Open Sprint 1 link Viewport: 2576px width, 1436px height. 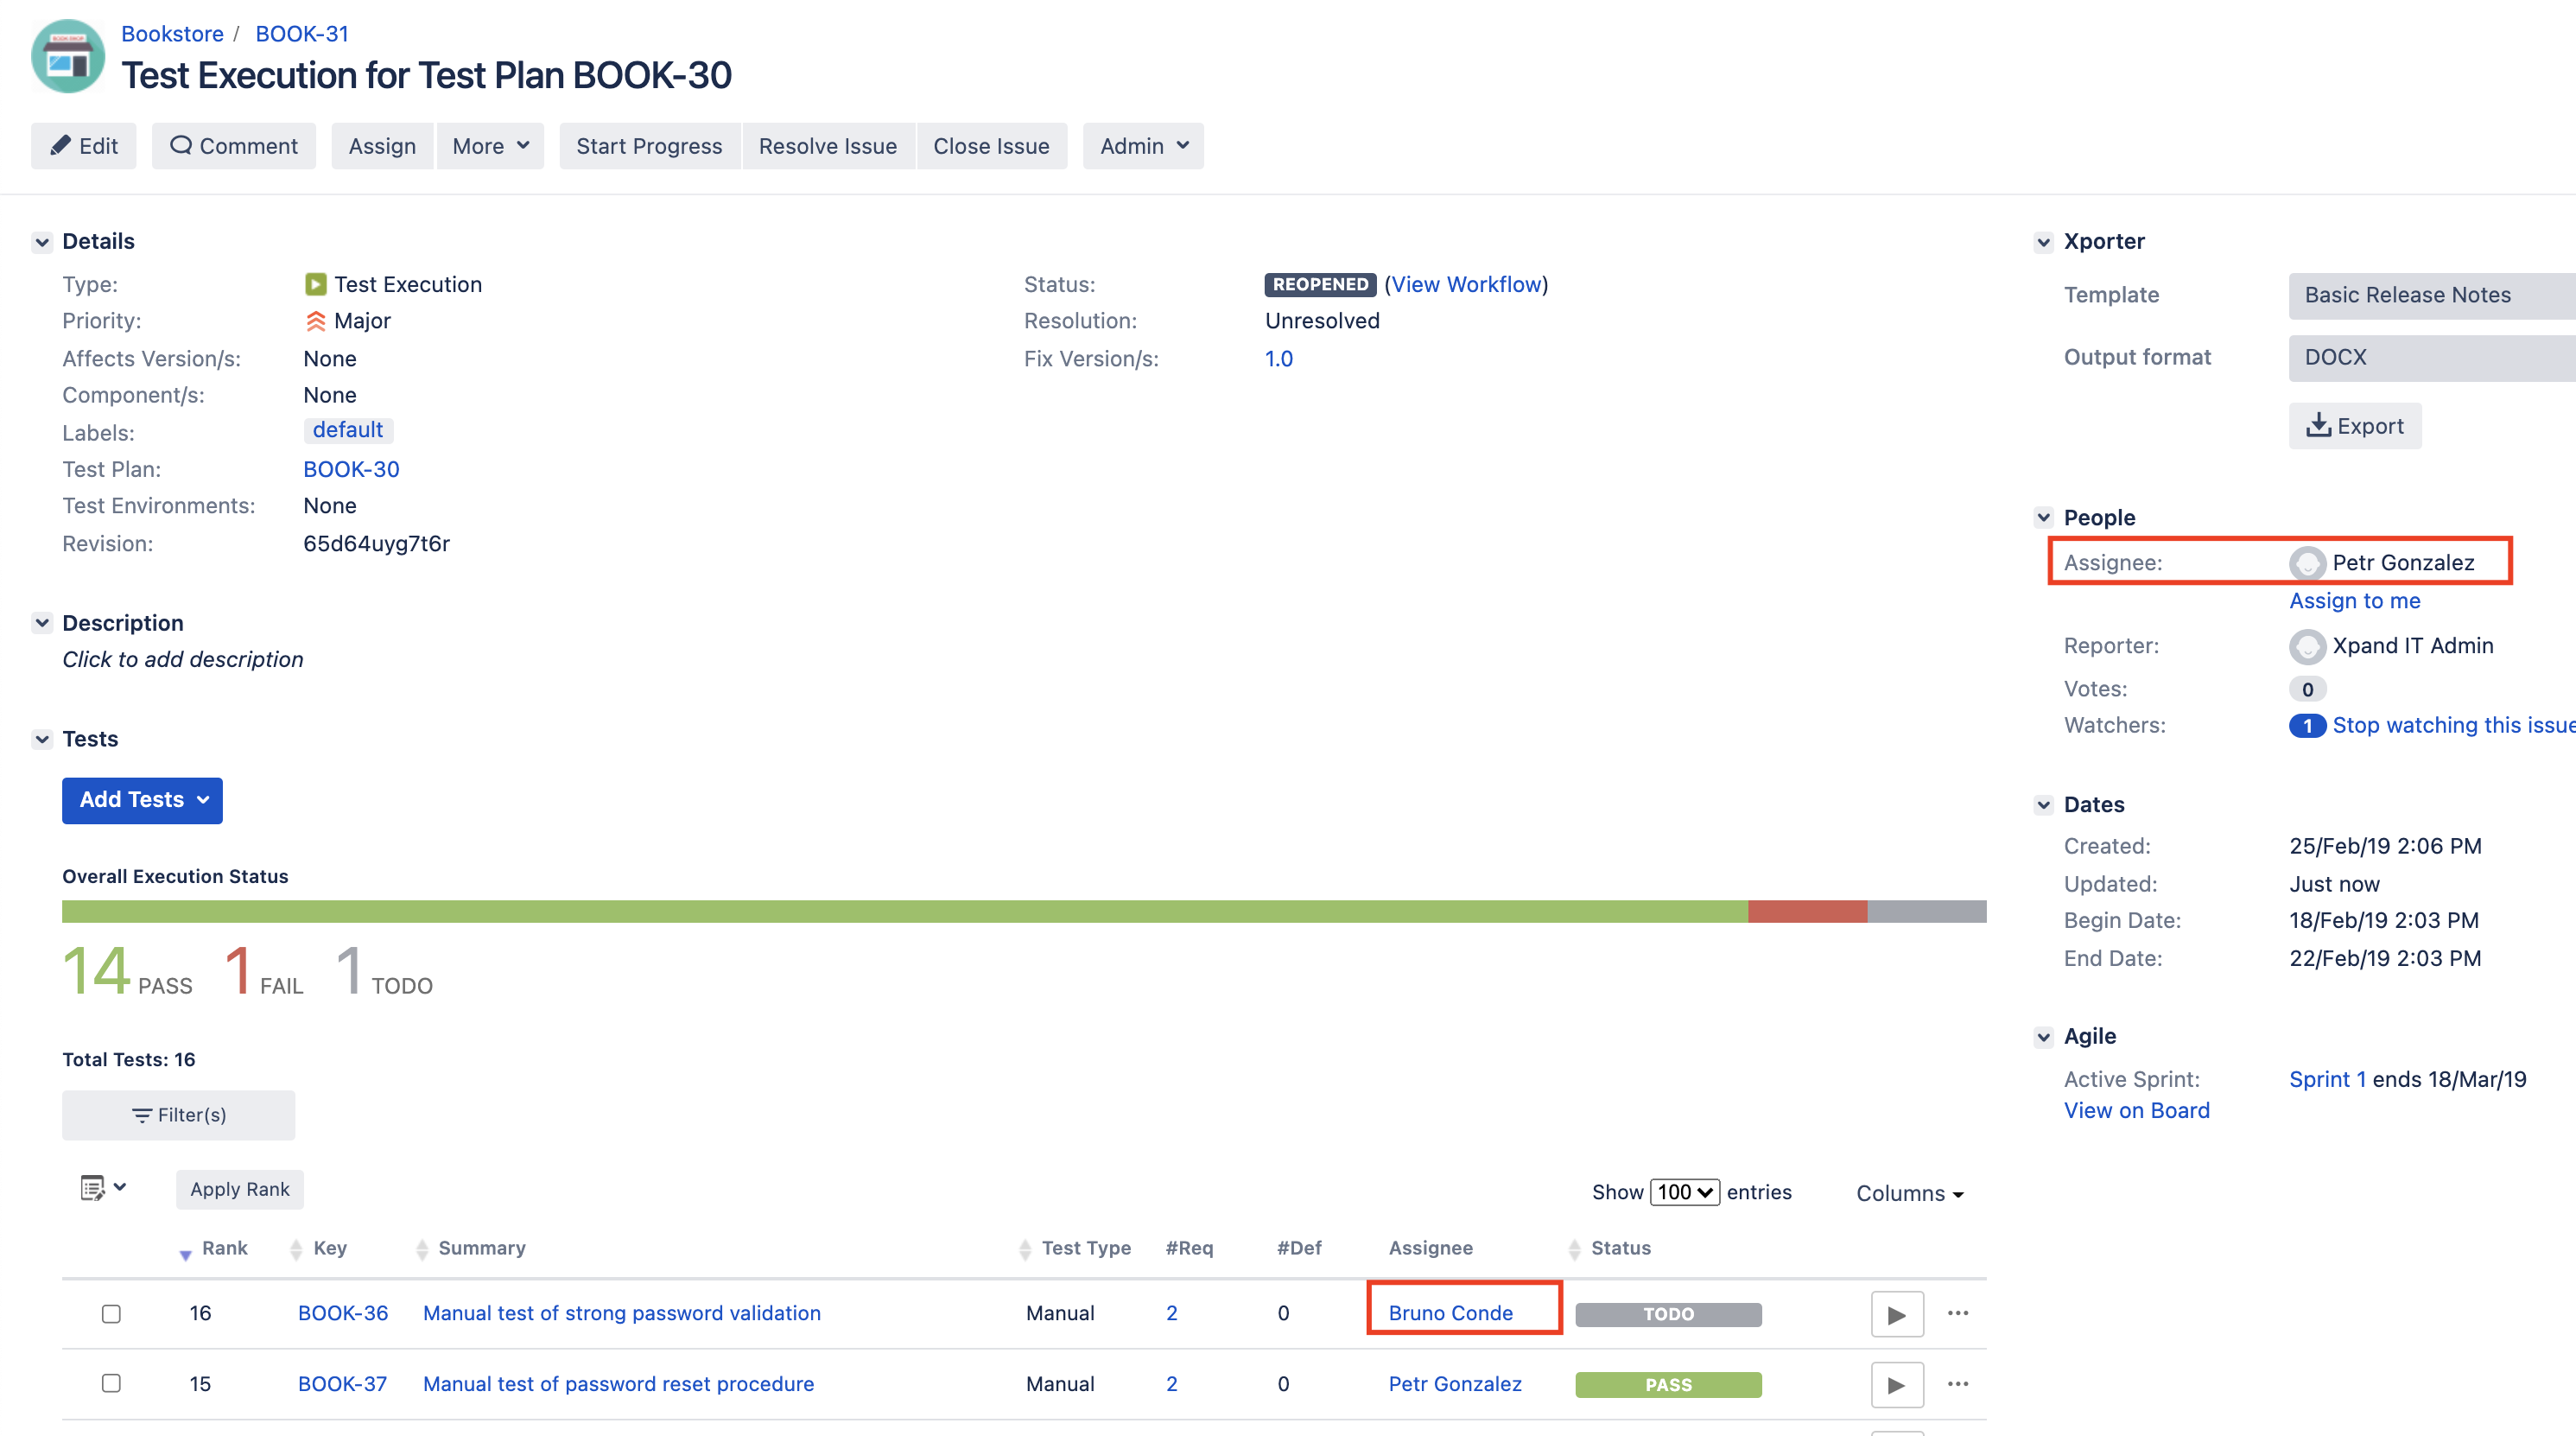tap(2328, 1079)
